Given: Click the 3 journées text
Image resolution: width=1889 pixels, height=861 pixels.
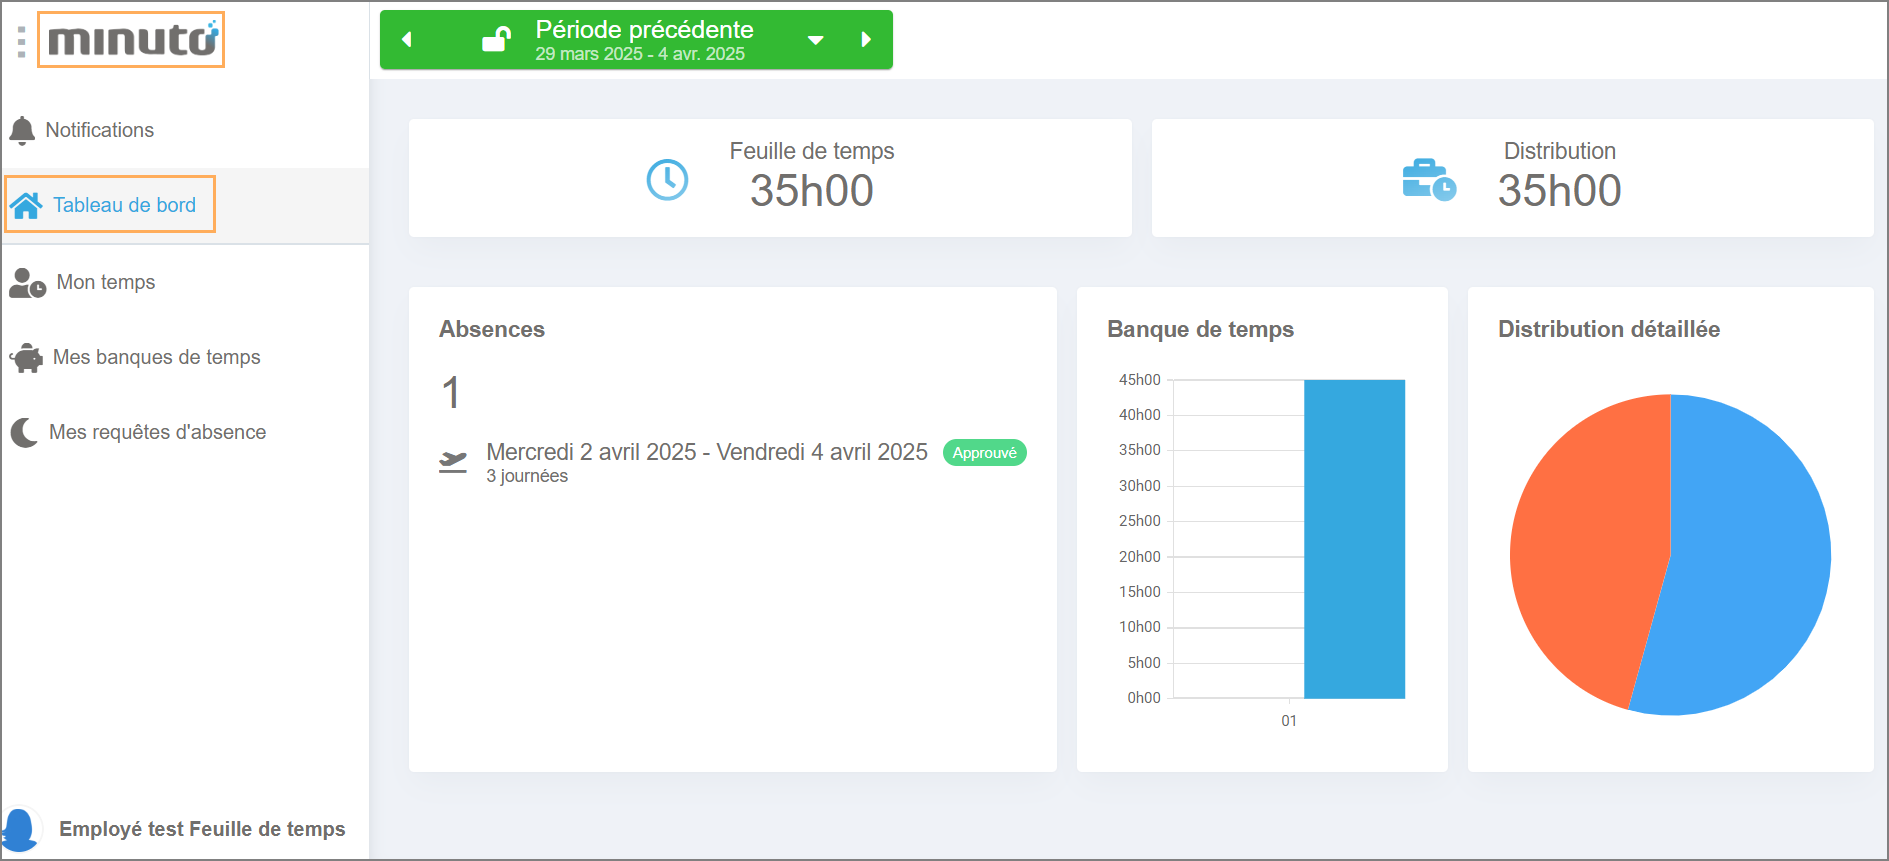Looking at the screenshot, I should tap(527, 476).
